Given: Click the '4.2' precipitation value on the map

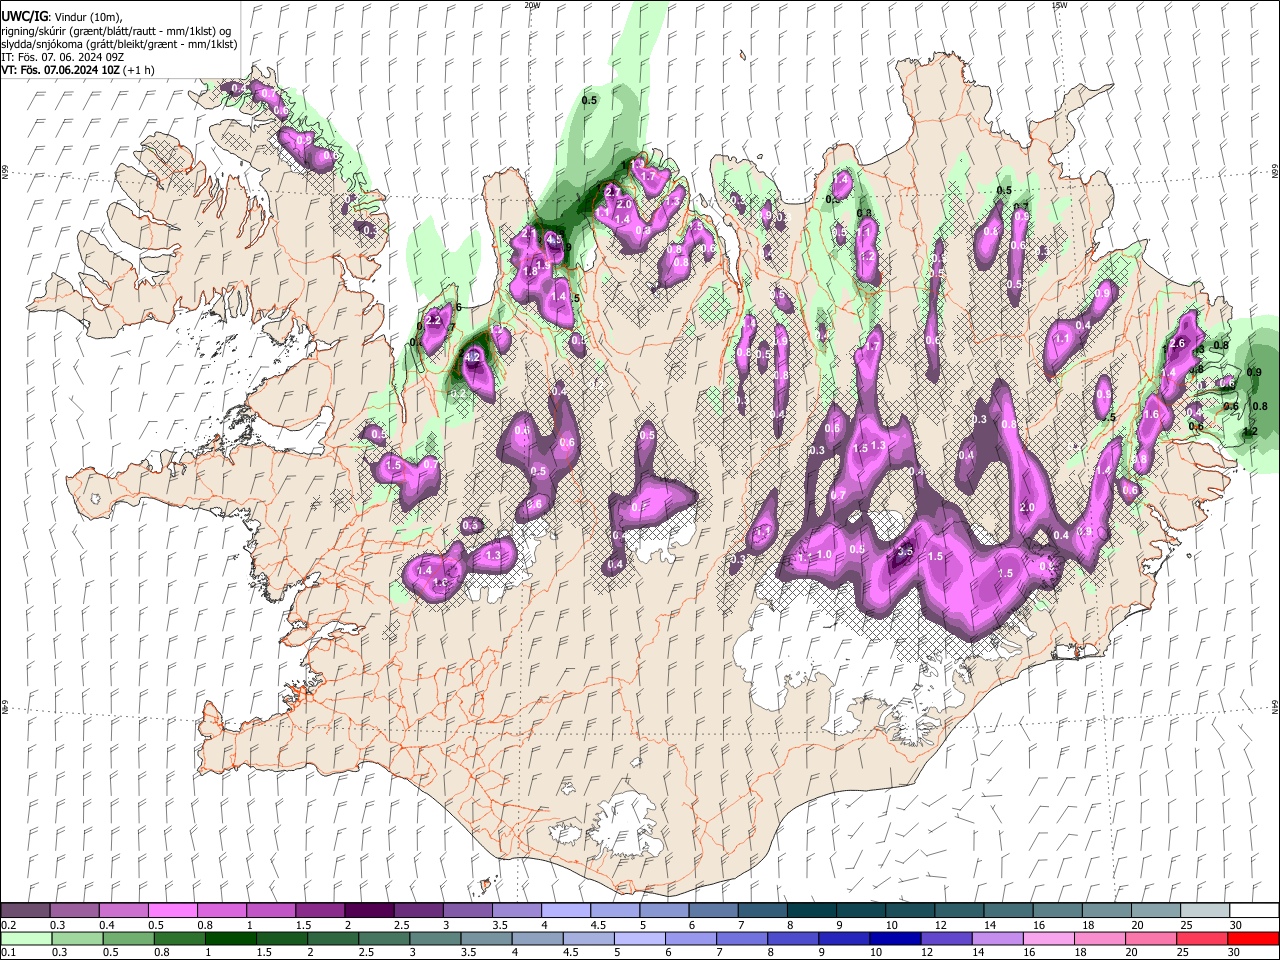Looking at the screenshot, I should (474, 357).
